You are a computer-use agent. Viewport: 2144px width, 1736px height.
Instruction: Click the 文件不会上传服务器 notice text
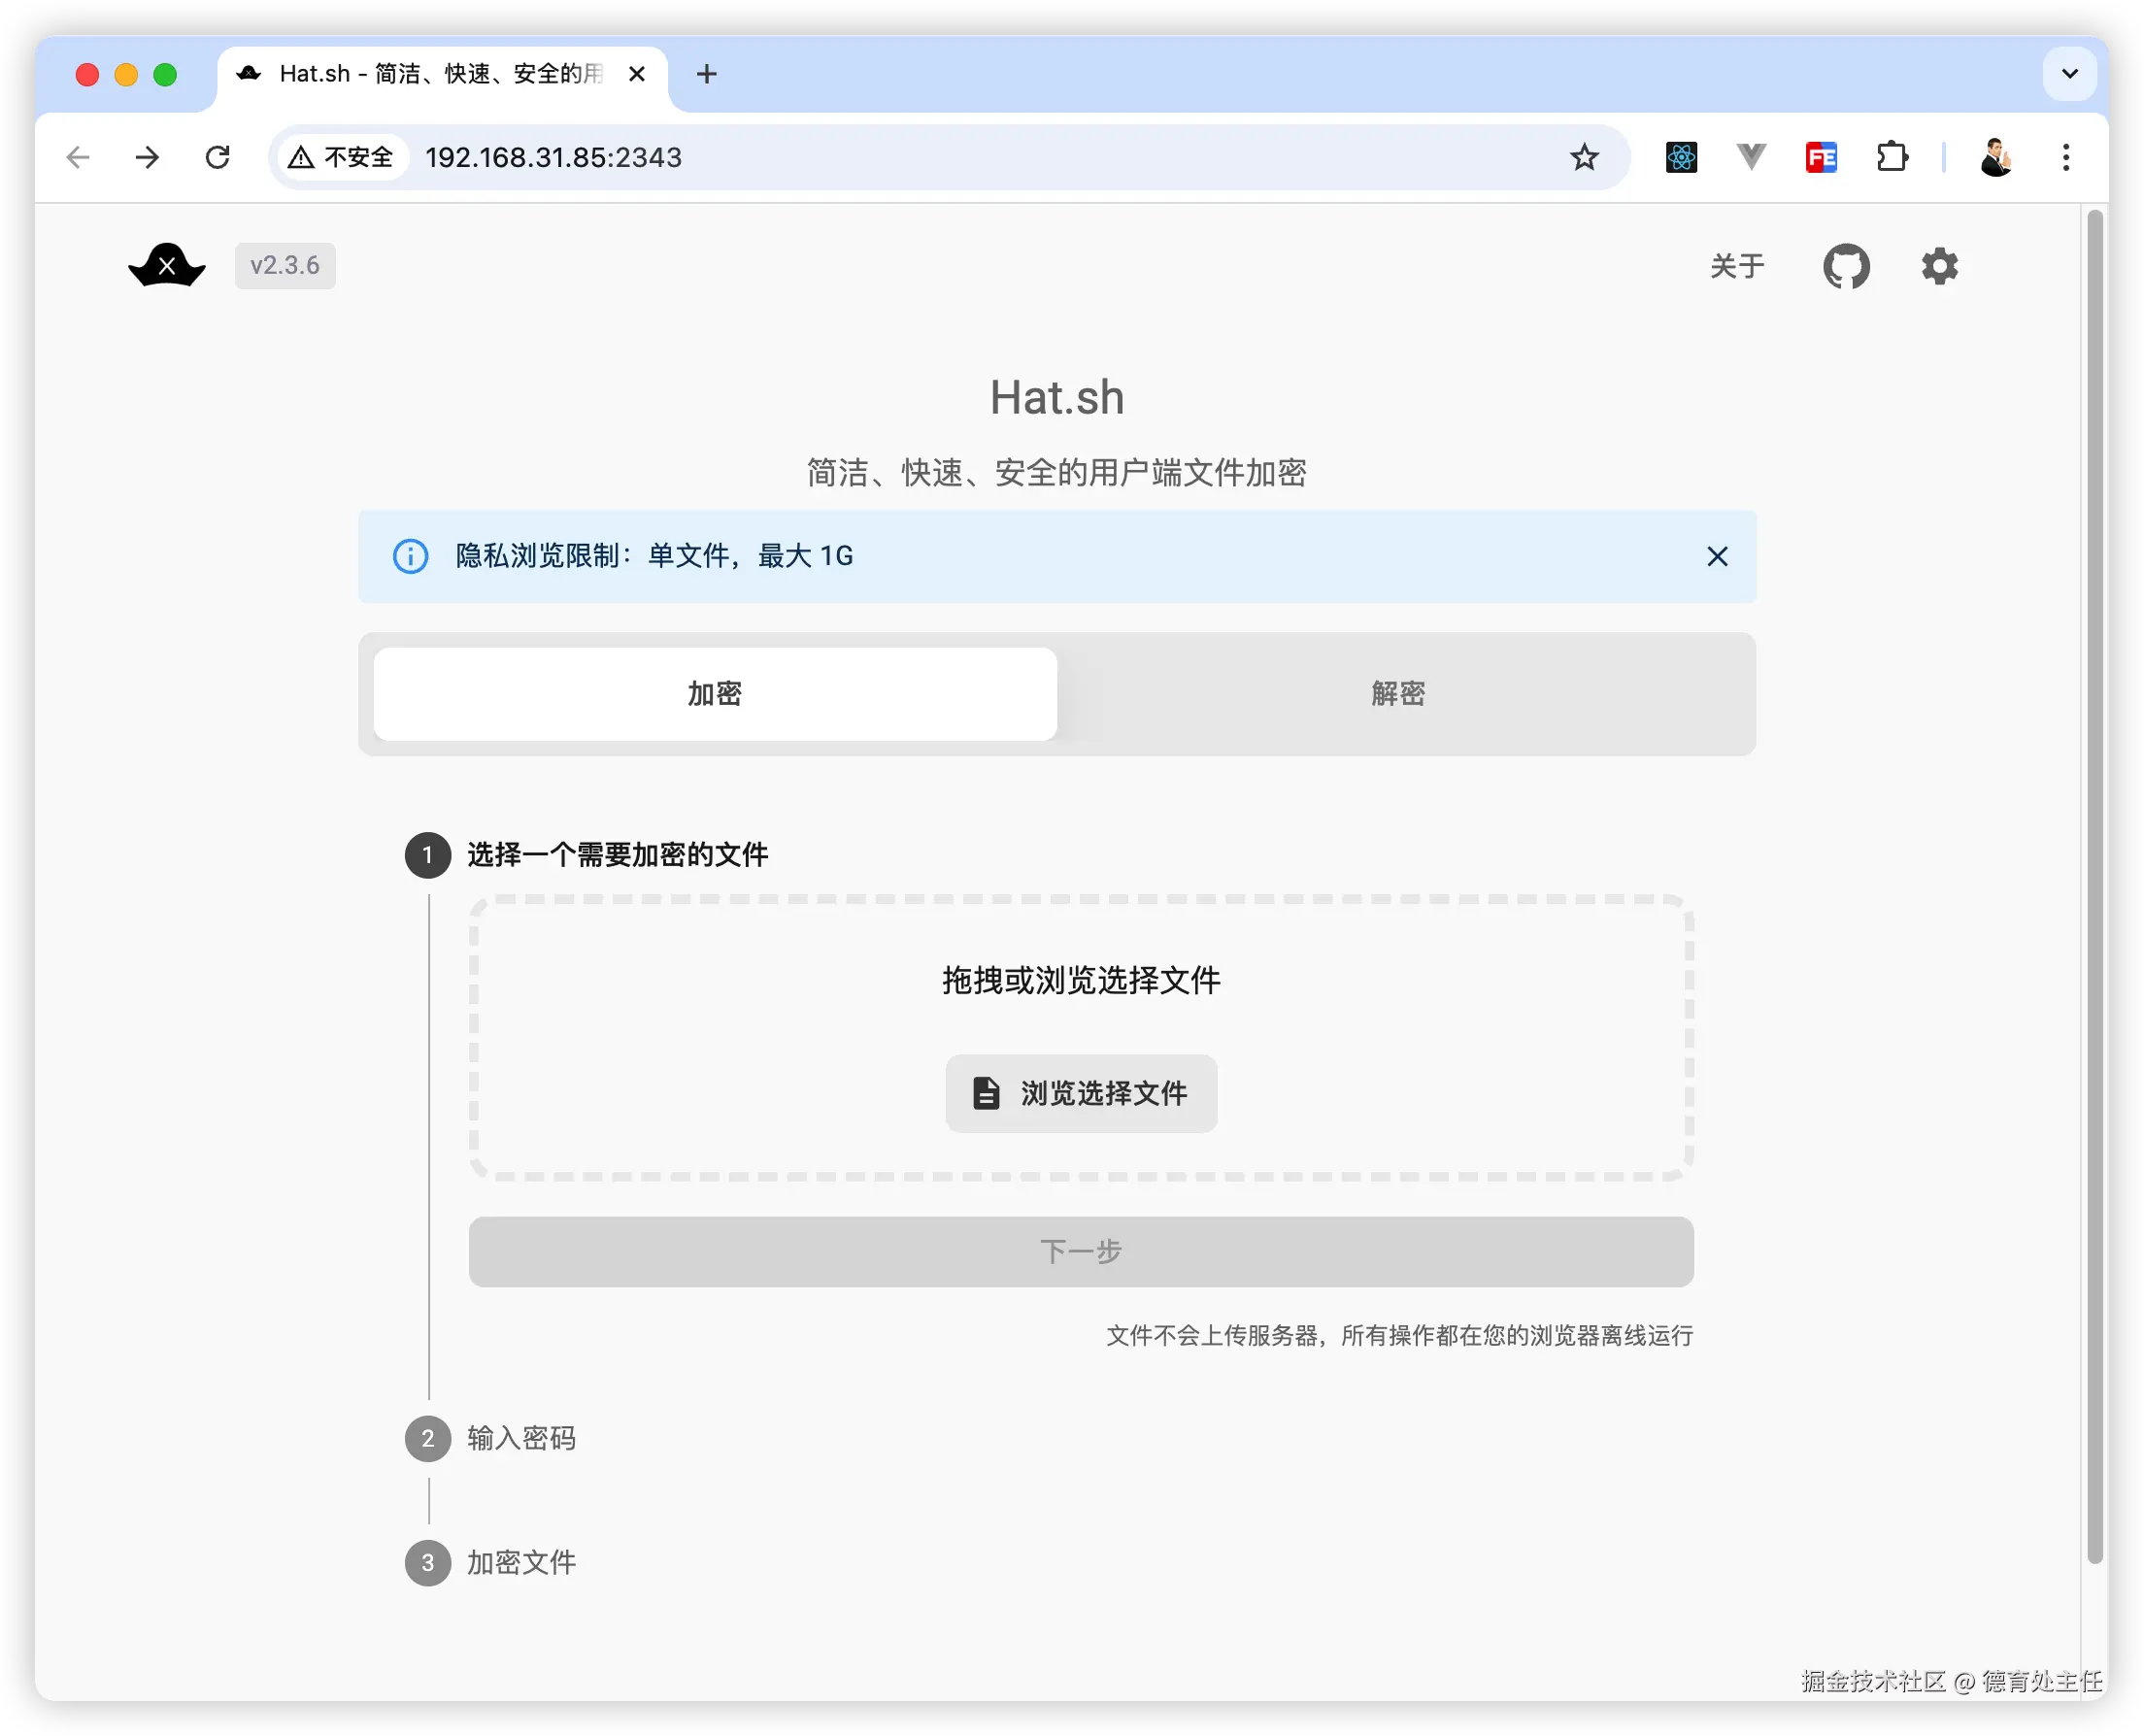[x=1399, y=1336]
